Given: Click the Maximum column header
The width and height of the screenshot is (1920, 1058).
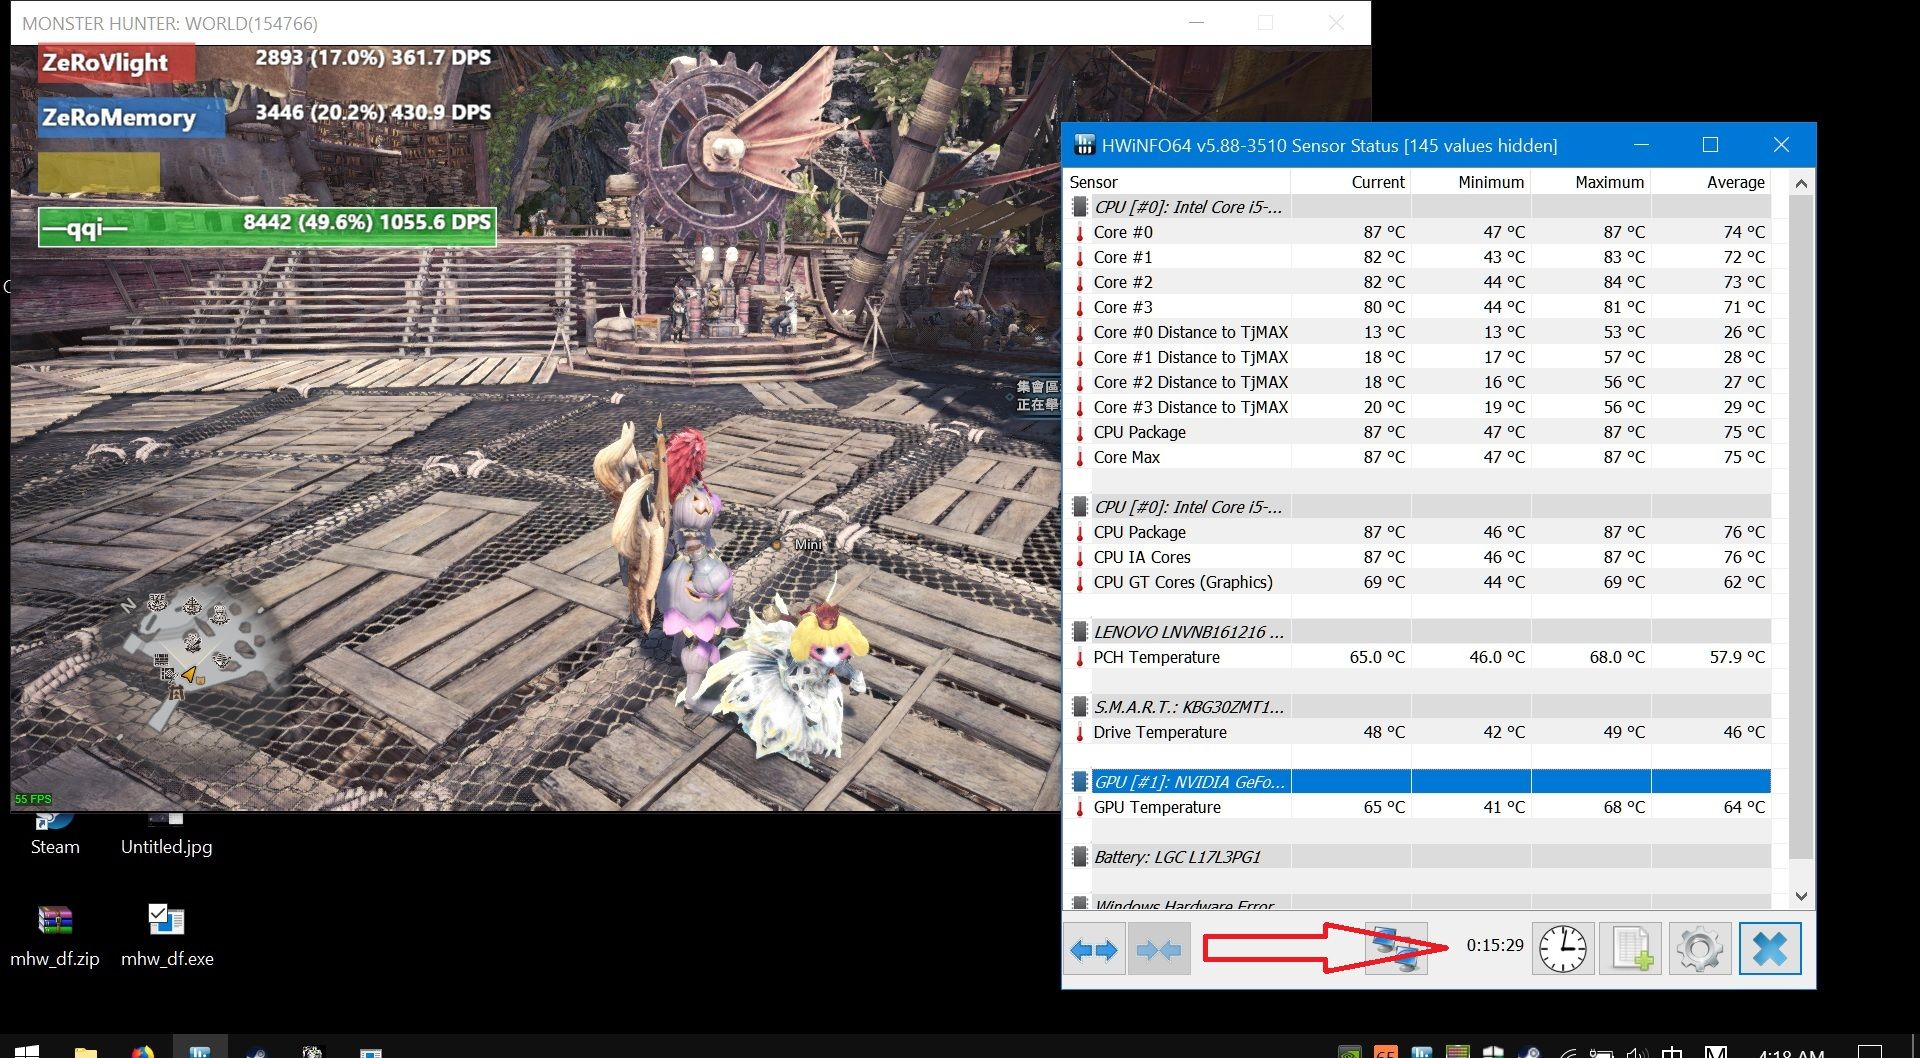Looking at the screenshot, I should (1590, 182).
